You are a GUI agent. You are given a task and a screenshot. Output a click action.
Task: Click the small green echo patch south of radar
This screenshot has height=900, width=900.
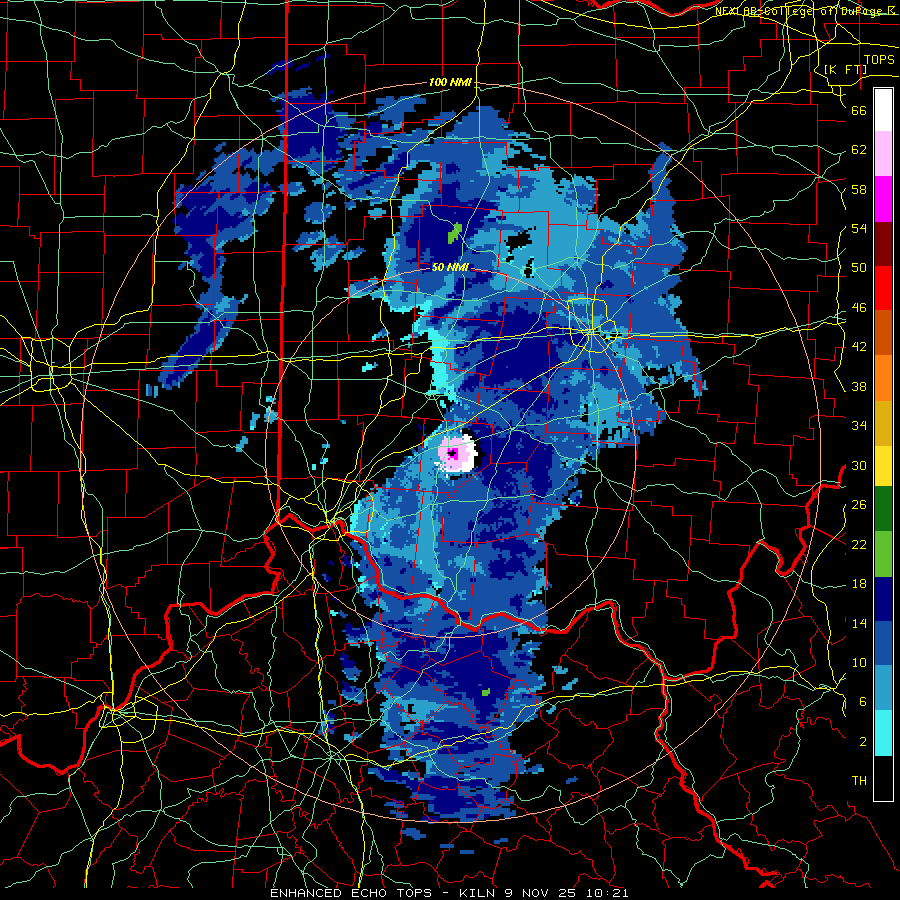point(486,692)
